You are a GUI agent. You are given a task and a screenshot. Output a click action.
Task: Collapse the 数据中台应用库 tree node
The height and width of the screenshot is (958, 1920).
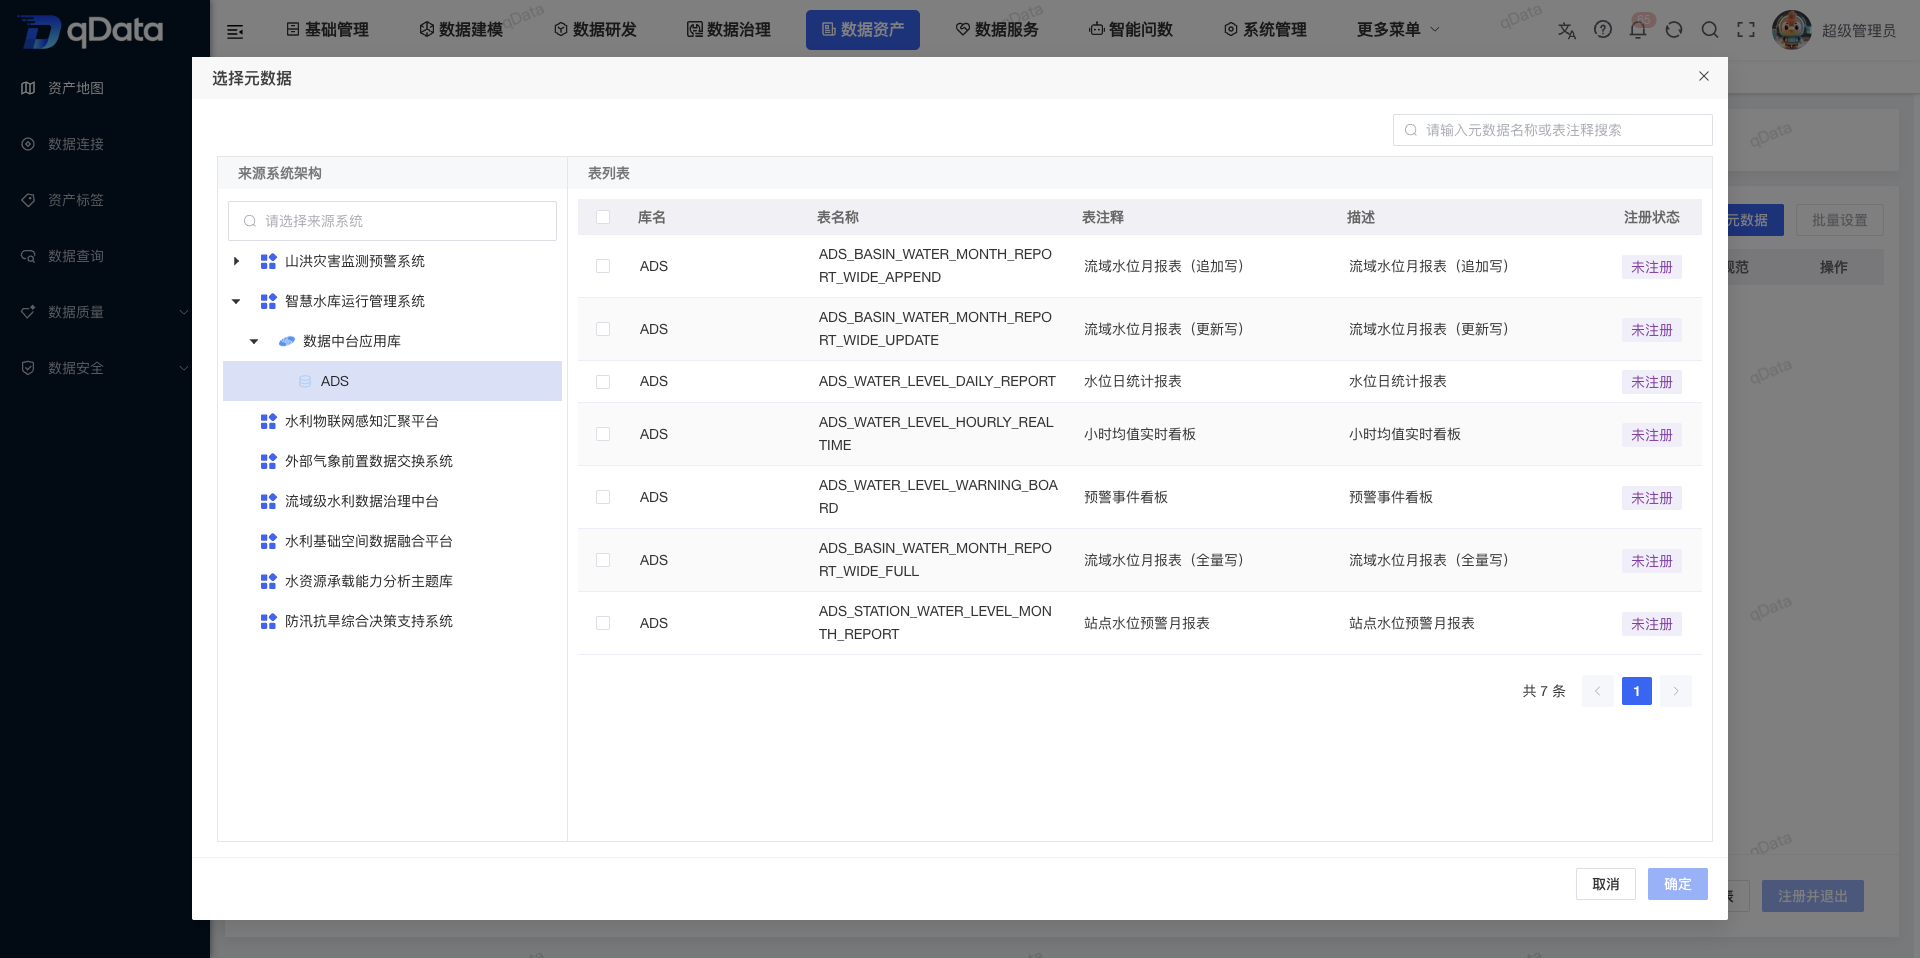[x=254, y=341]
